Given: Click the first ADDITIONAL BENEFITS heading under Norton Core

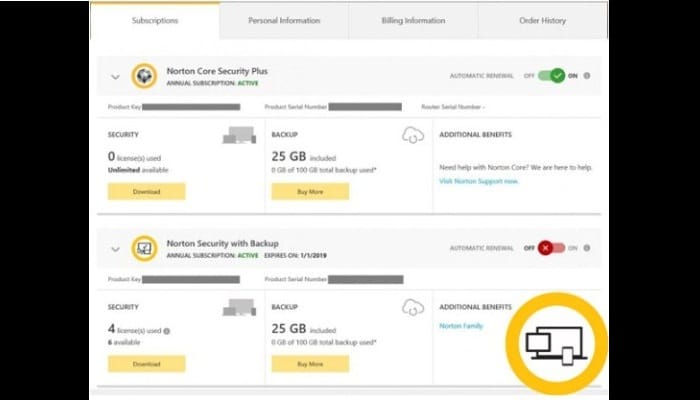Looking at the screenshot, I should pos(475,135).
